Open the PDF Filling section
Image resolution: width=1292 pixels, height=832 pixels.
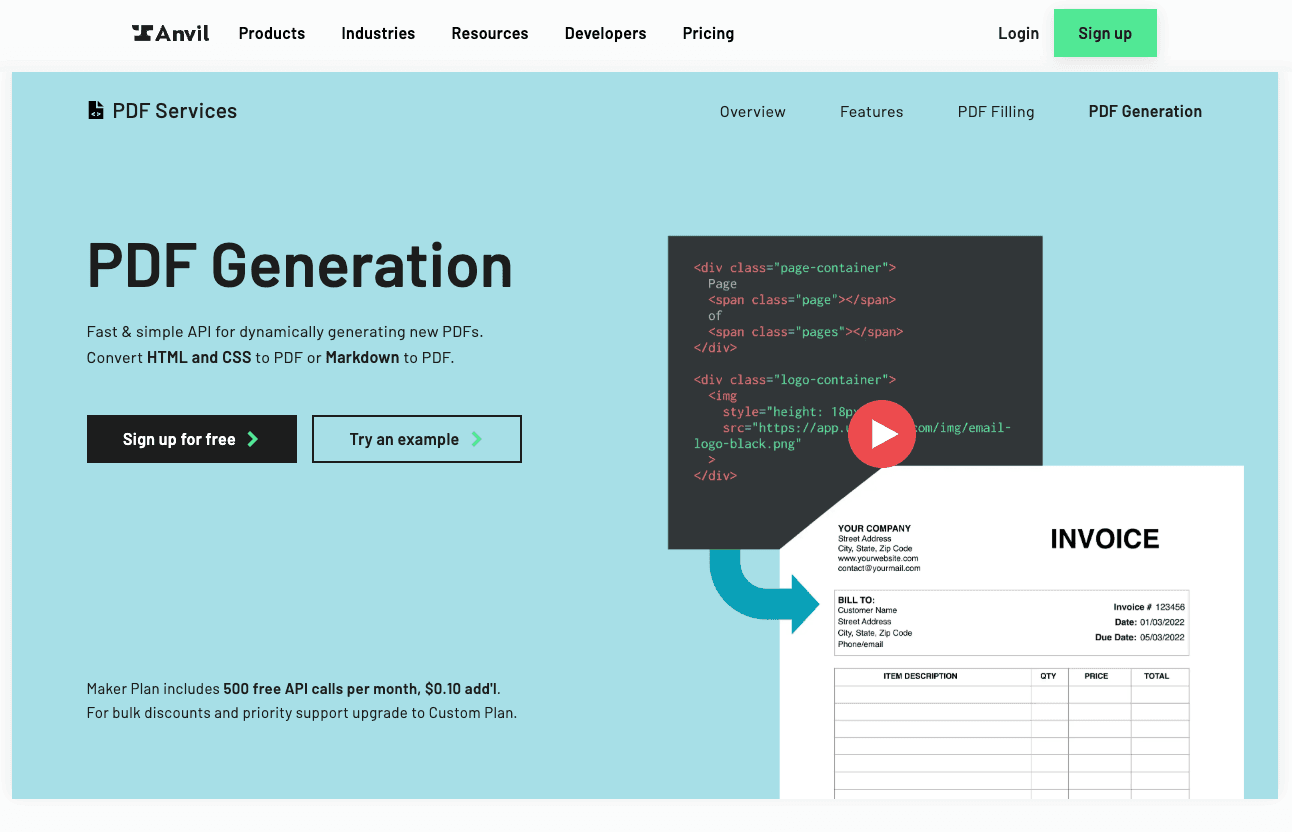pyautogui.click(x=996, y=111)
